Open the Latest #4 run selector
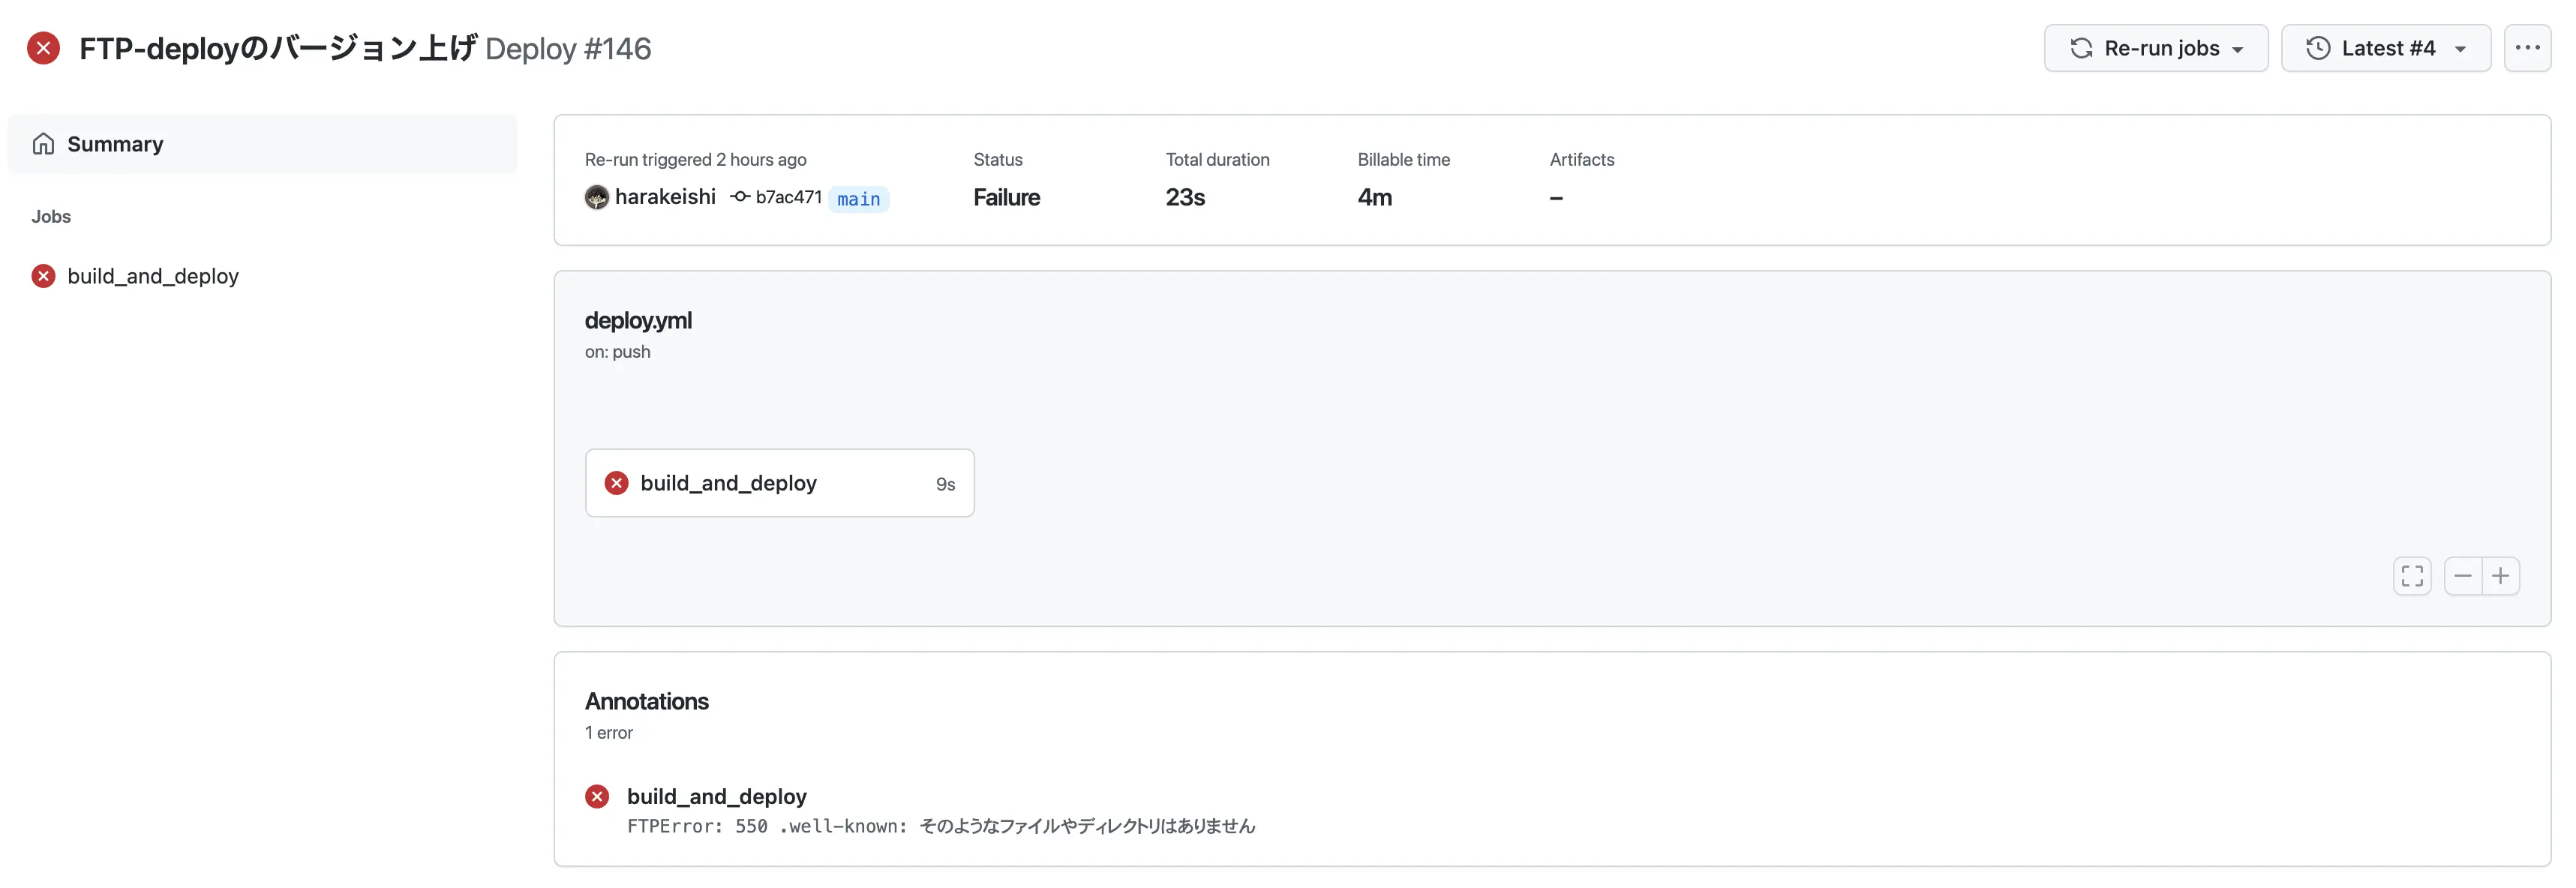 click(2387, 47)
